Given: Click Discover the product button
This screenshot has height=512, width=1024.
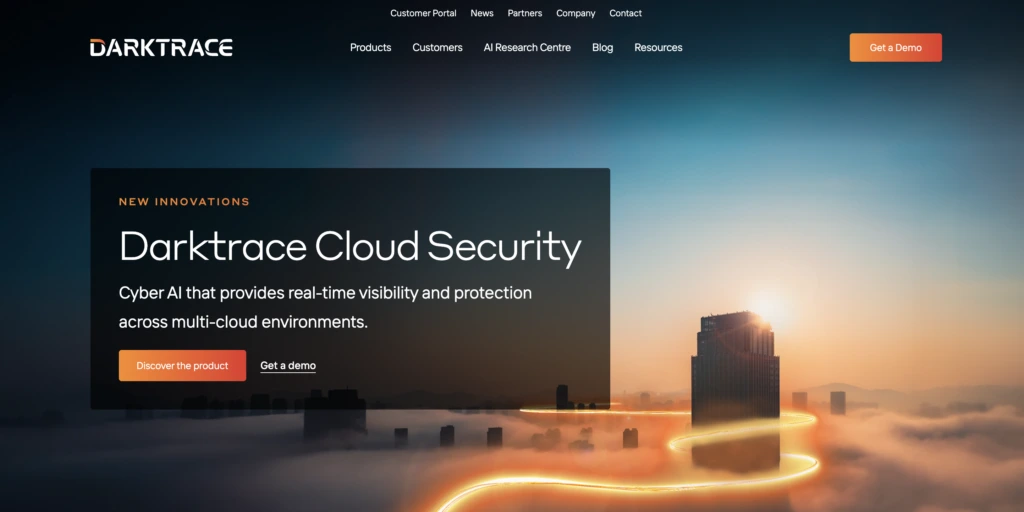Looking at the screenshot, I should (182, 366).
